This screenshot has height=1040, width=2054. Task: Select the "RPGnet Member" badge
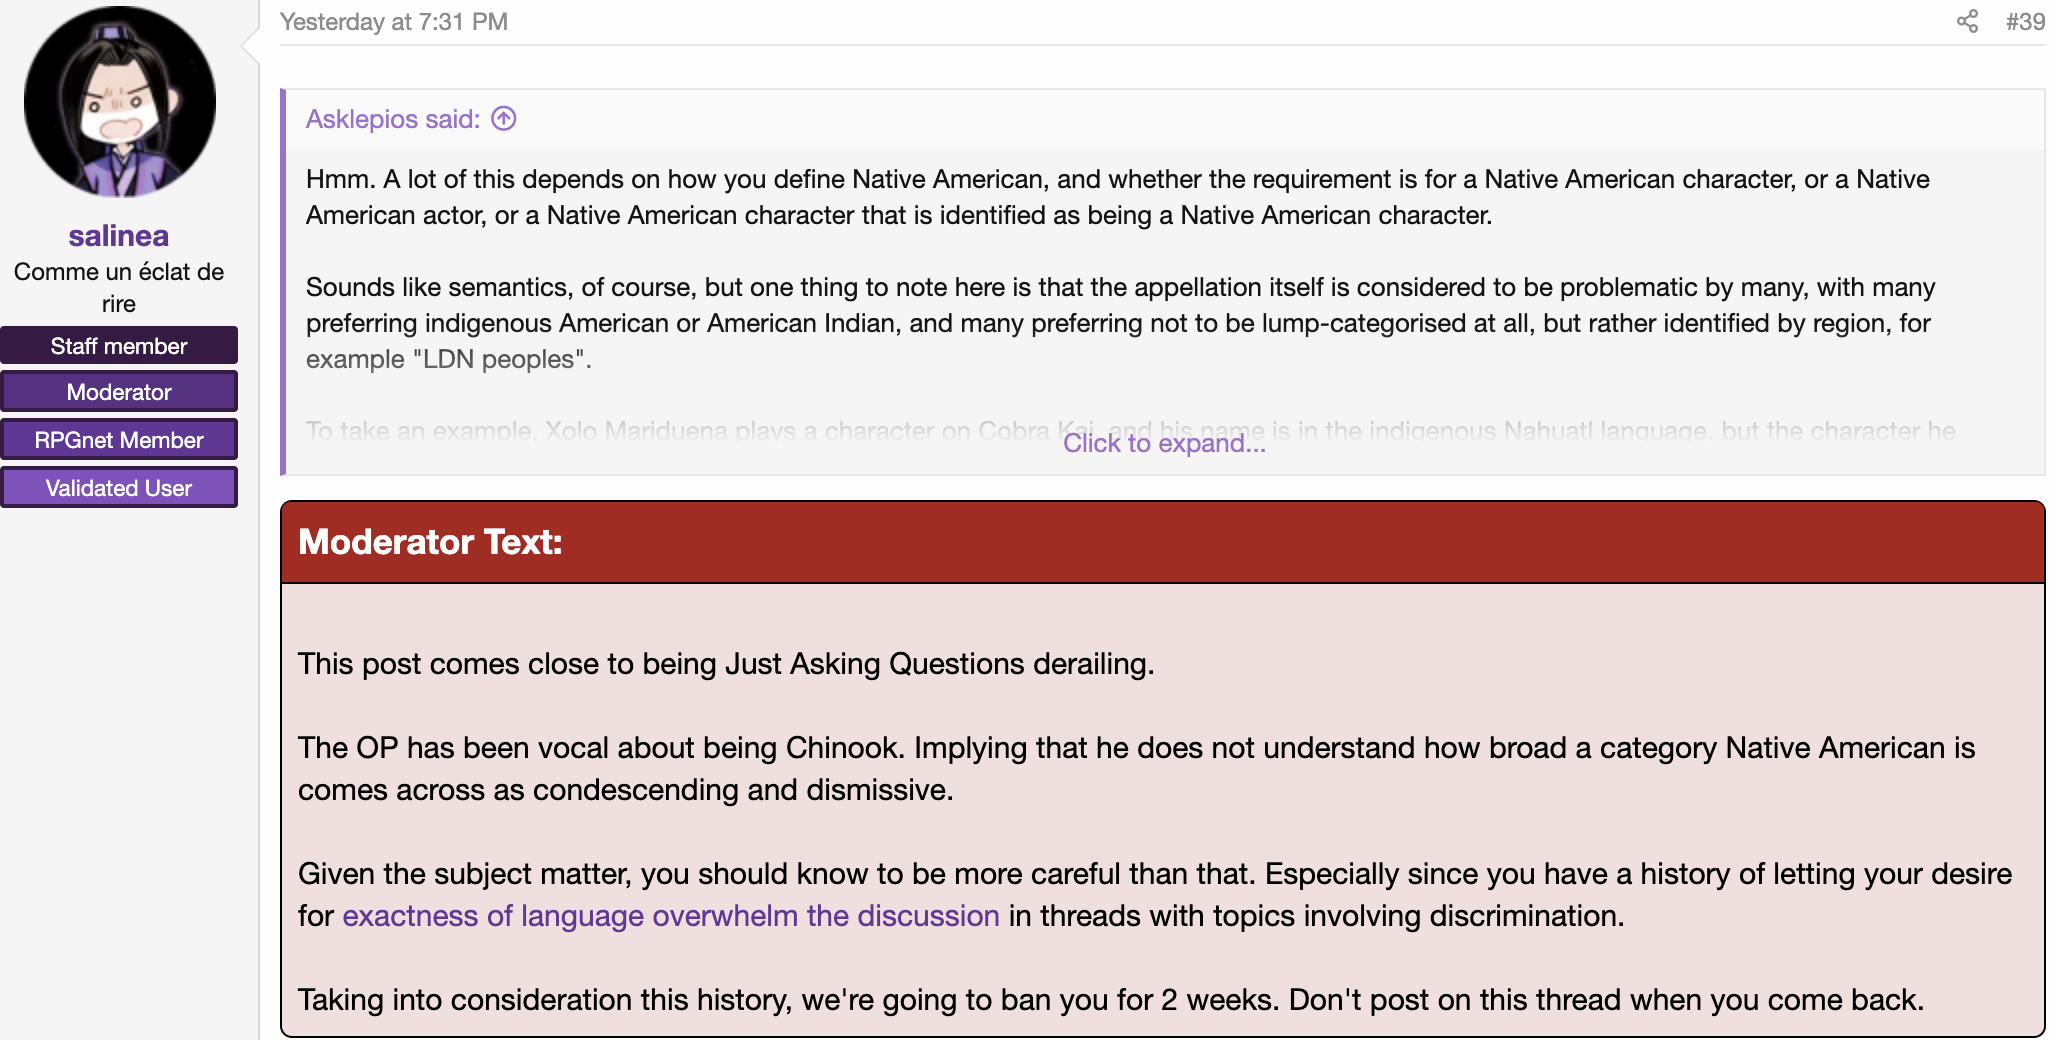click(119, 440)
